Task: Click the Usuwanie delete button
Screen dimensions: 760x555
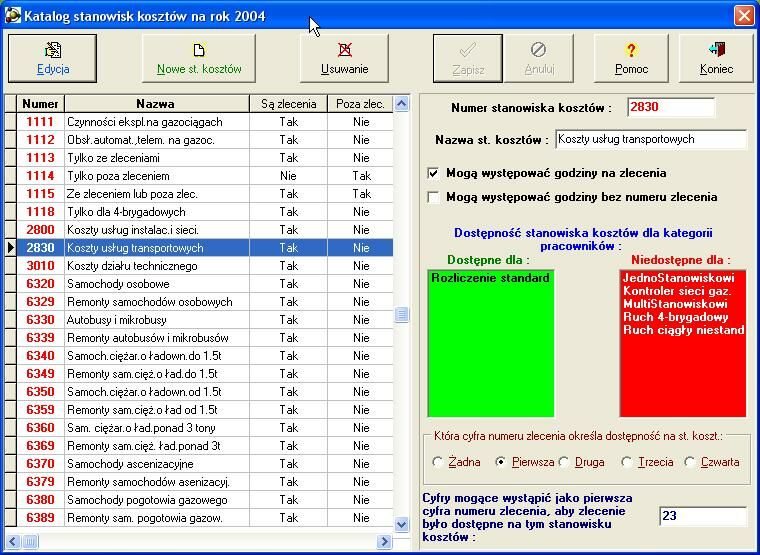Action: point(344,58)
